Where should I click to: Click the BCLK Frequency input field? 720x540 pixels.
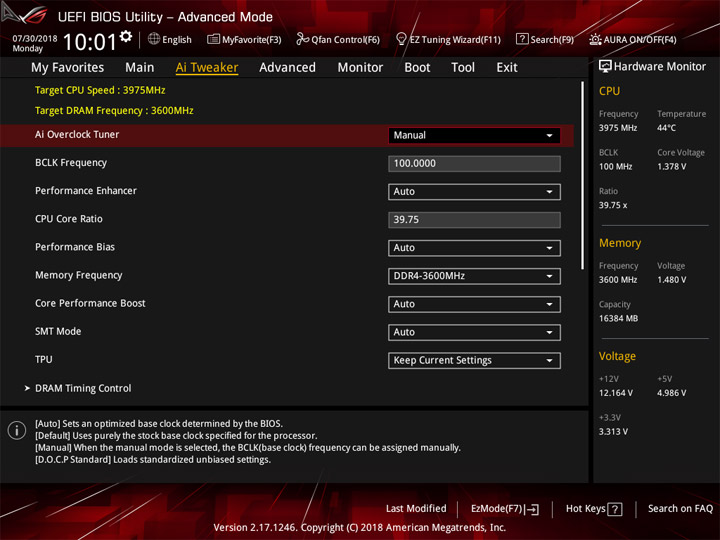pos(474,163)
